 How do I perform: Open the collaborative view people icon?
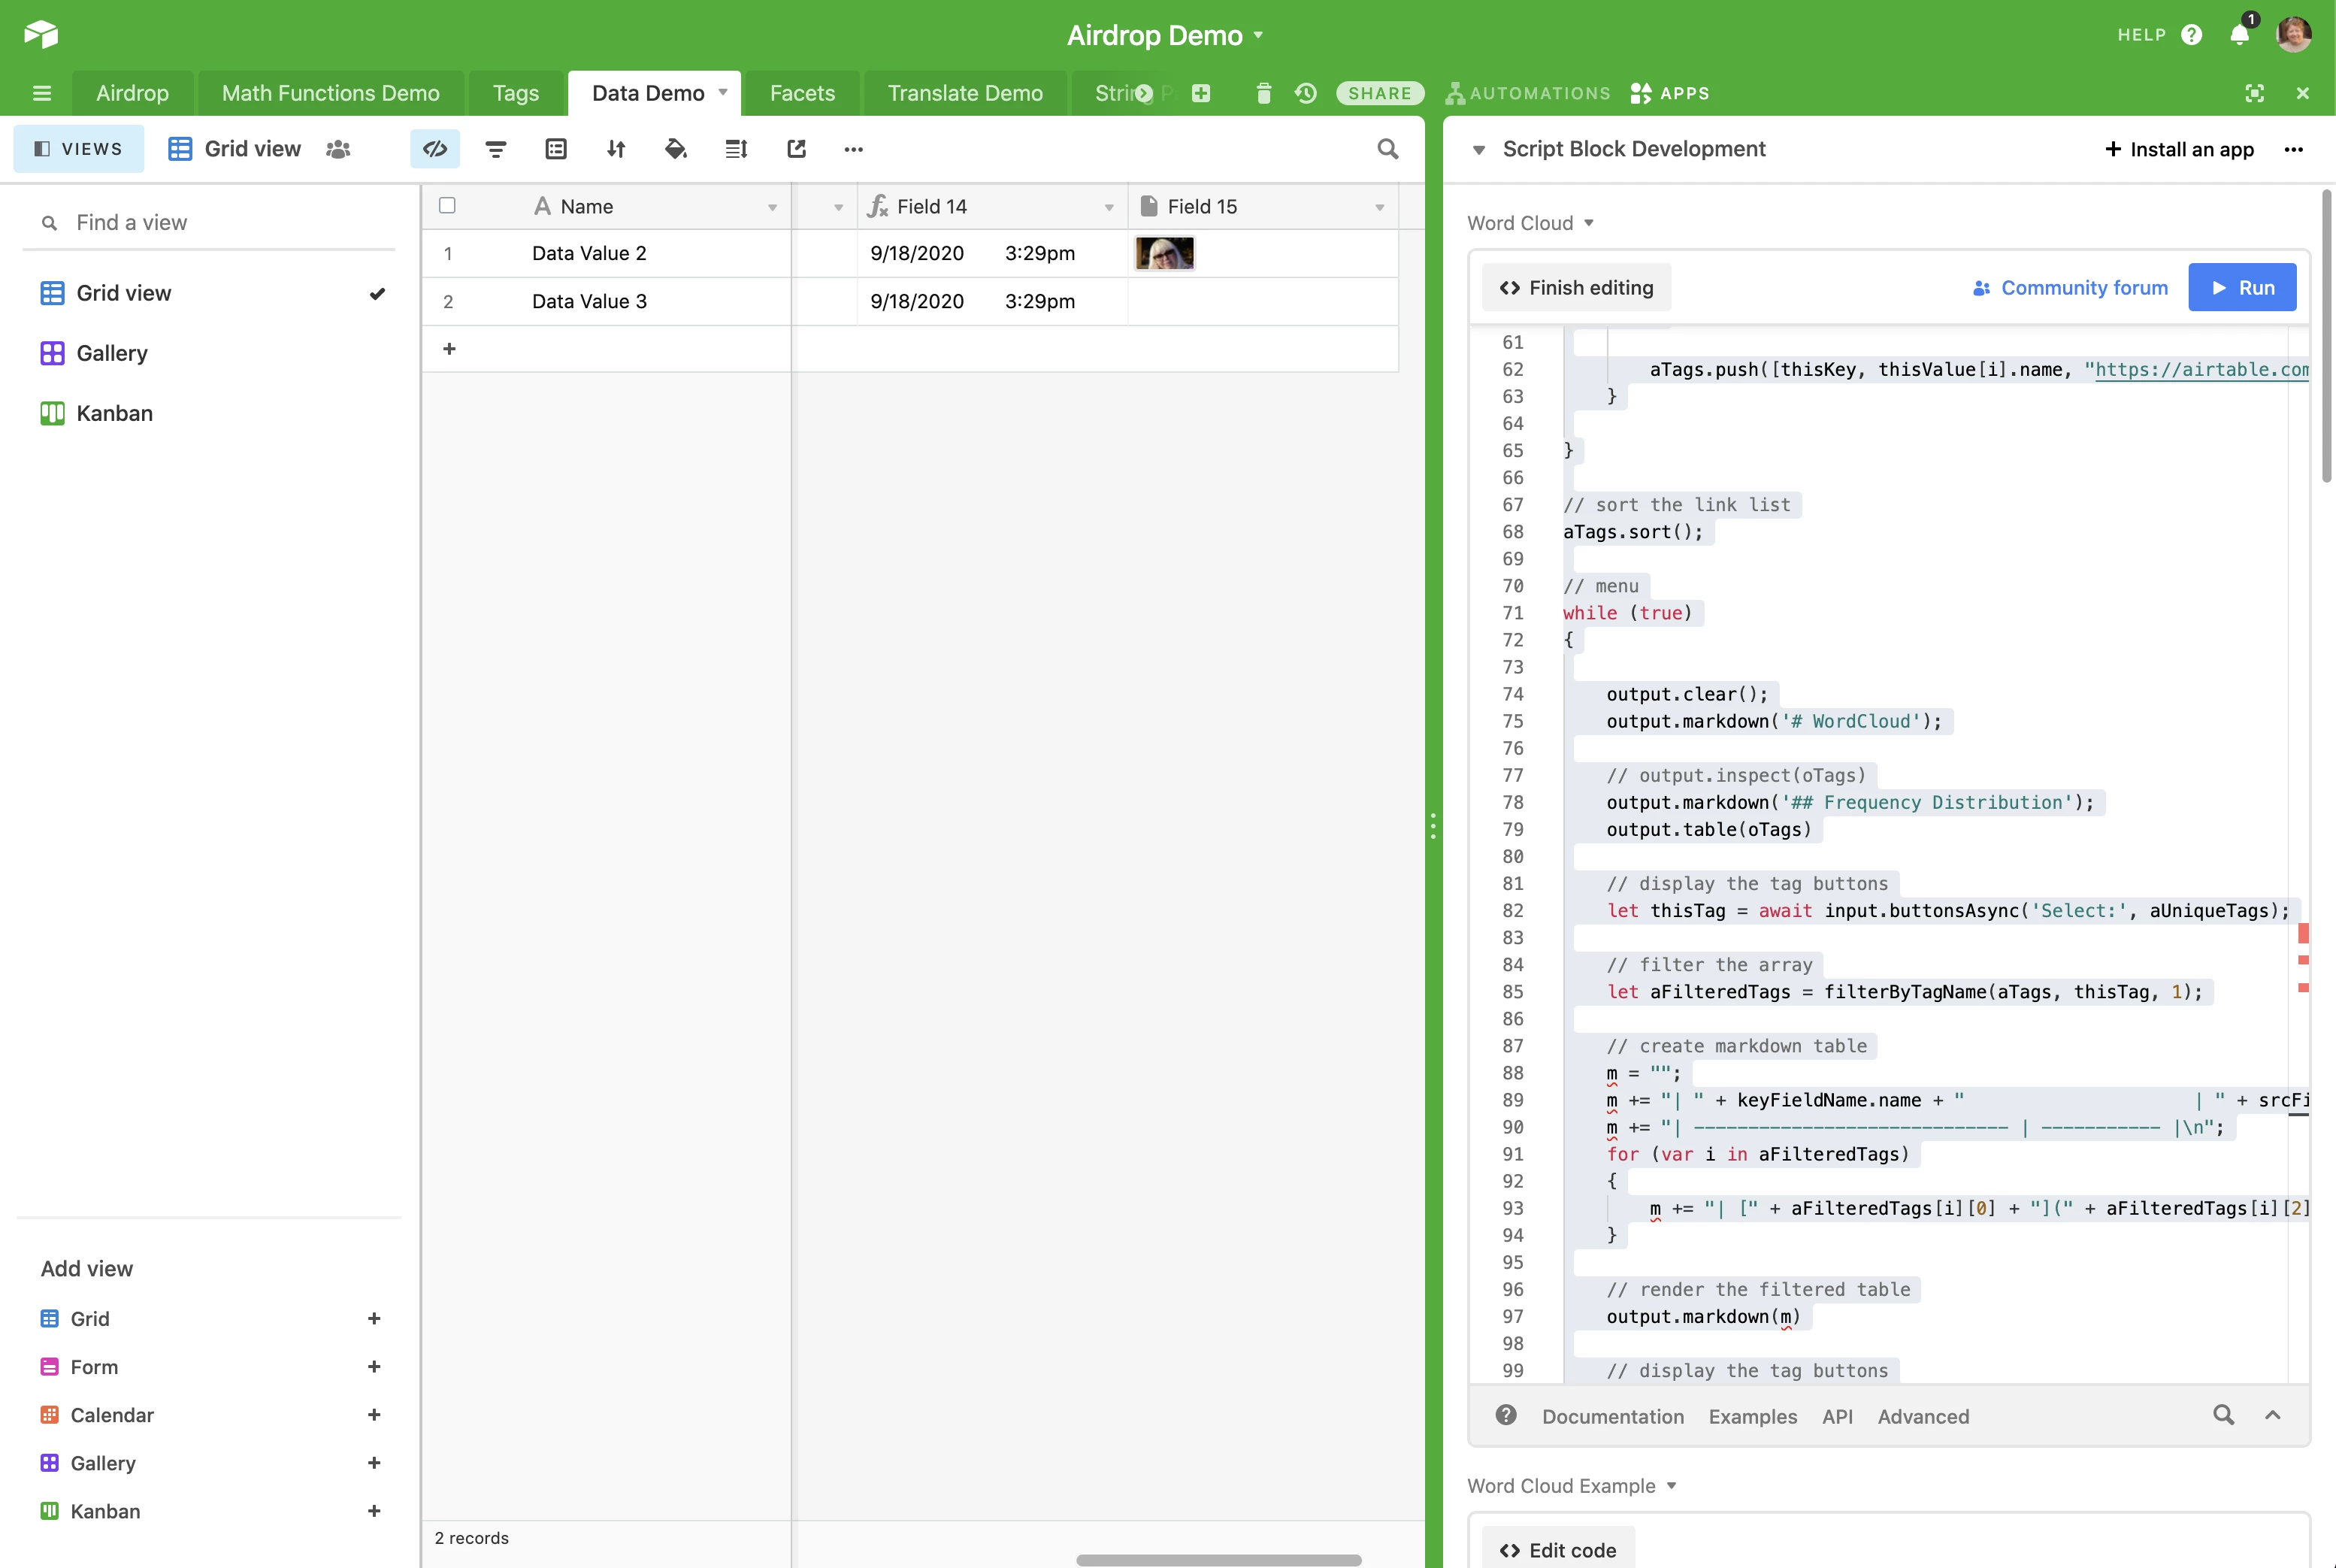point(338,149)
